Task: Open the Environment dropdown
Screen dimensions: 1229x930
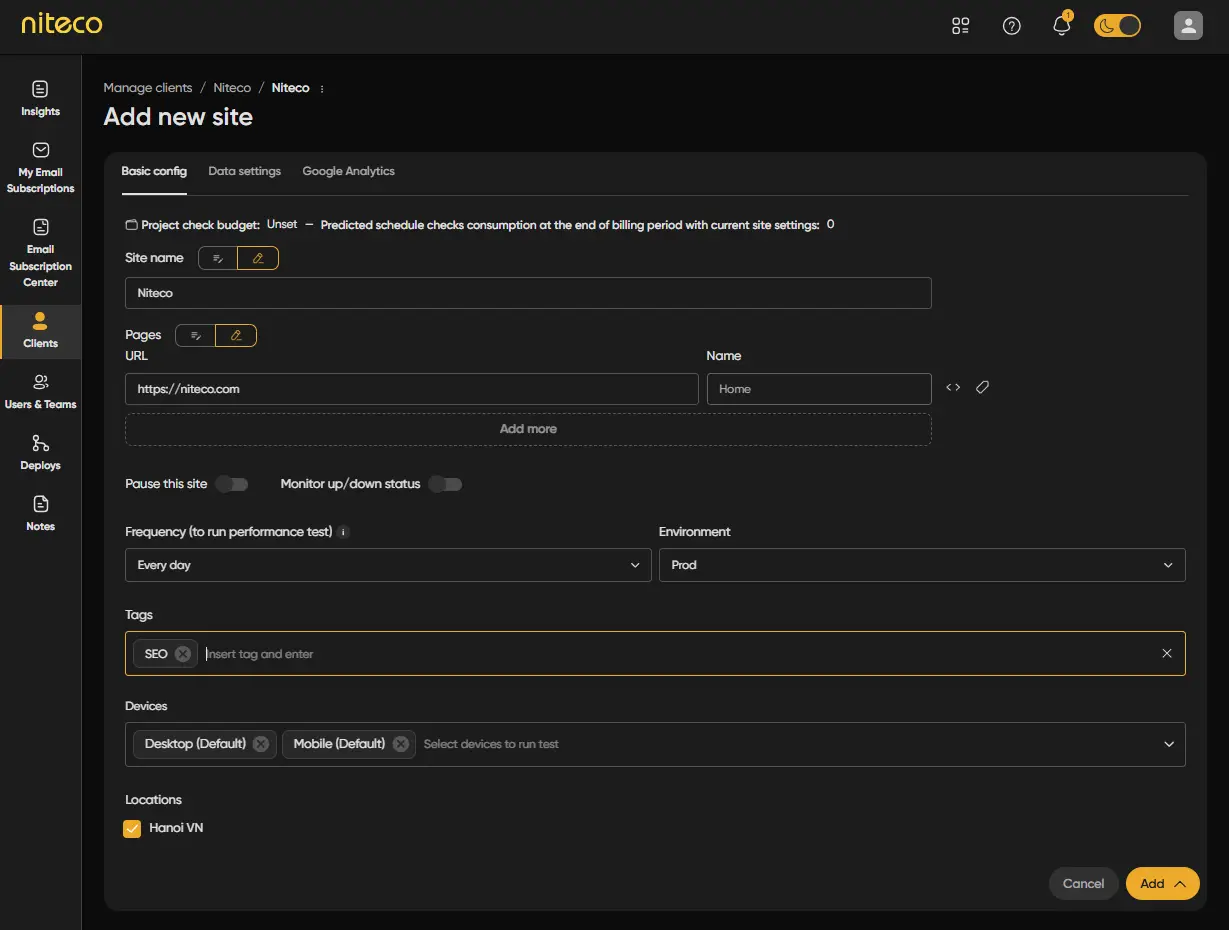Action: tap(921, 565)
